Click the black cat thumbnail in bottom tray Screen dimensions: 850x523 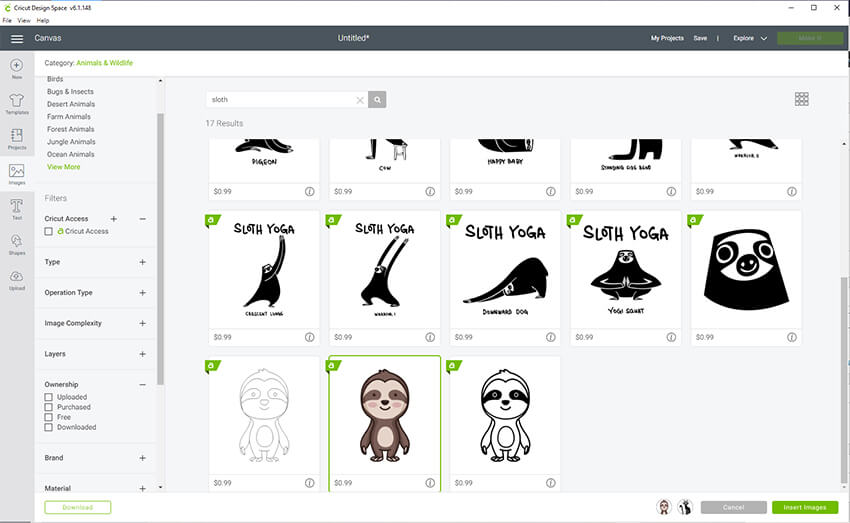point(685,507)
